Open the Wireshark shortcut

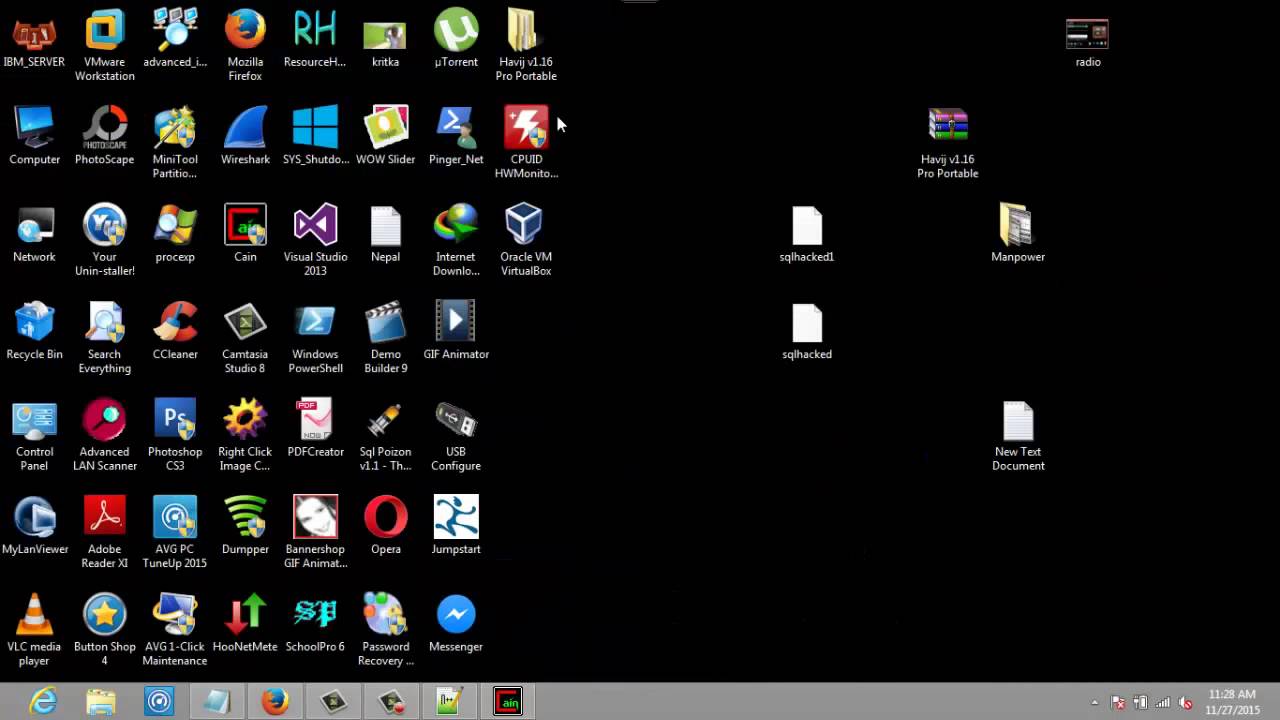(x=245, y=137)
